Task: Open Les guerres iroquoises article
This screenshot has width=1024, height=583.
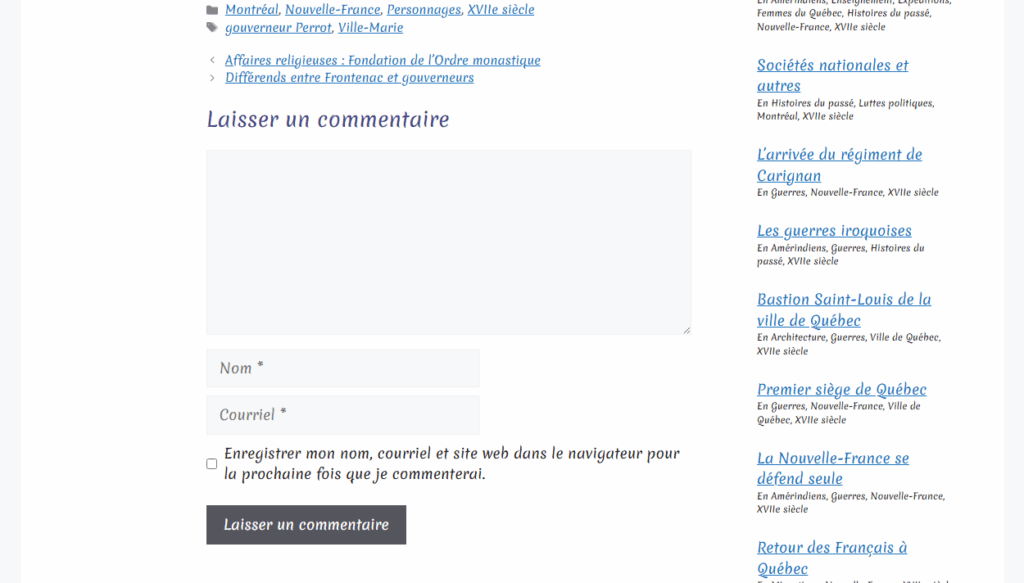Action: [834, 231]
